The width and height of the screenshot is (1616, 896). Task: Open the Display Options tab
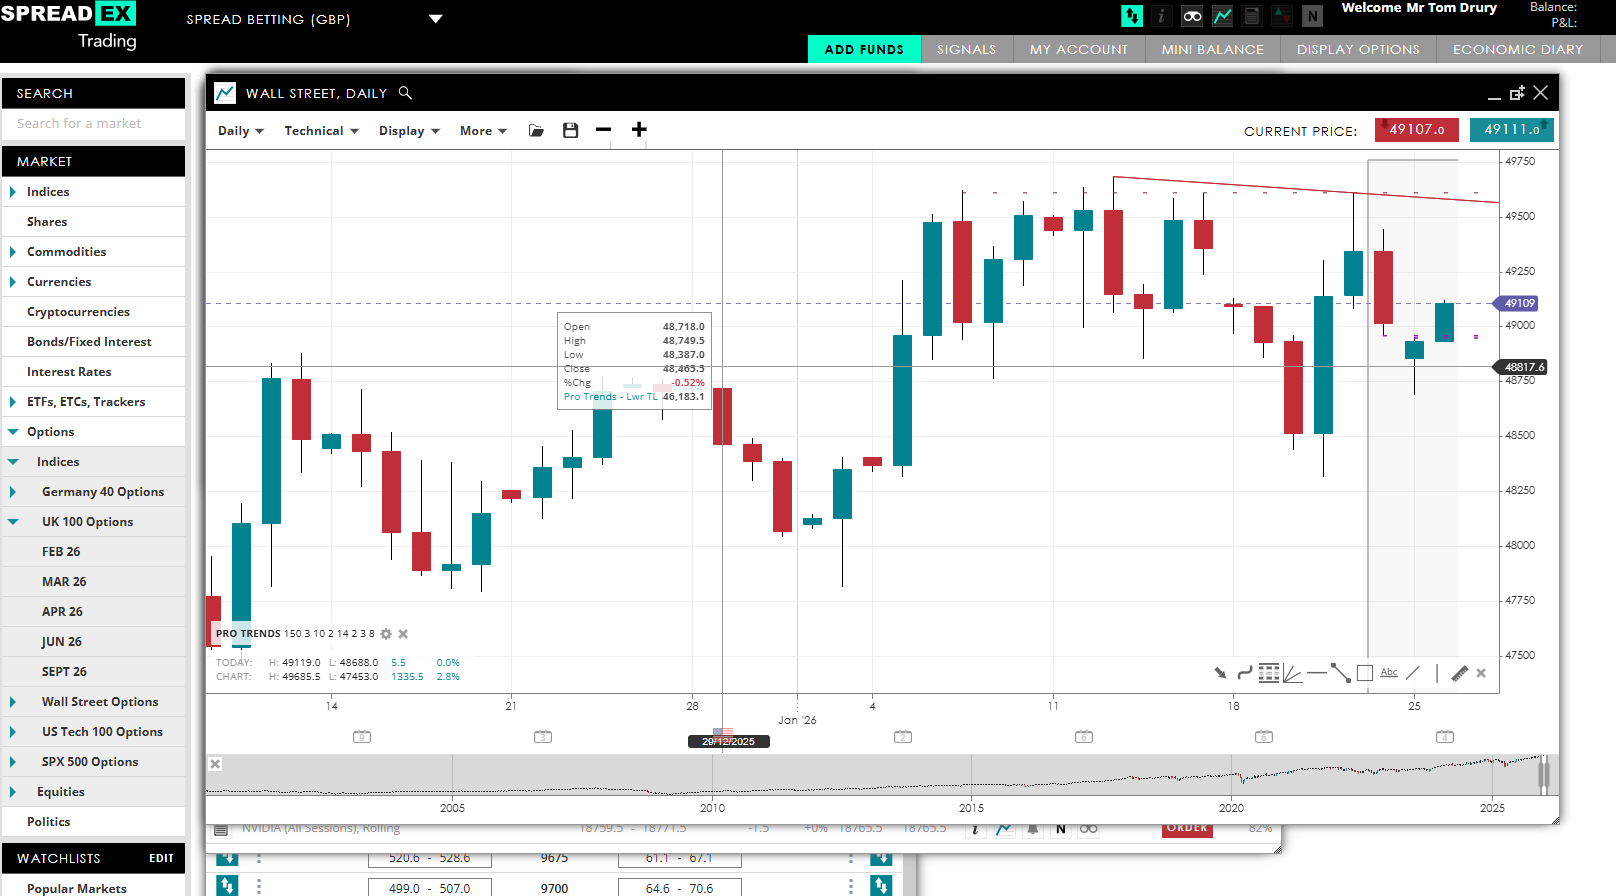(x=1358, y=49)
